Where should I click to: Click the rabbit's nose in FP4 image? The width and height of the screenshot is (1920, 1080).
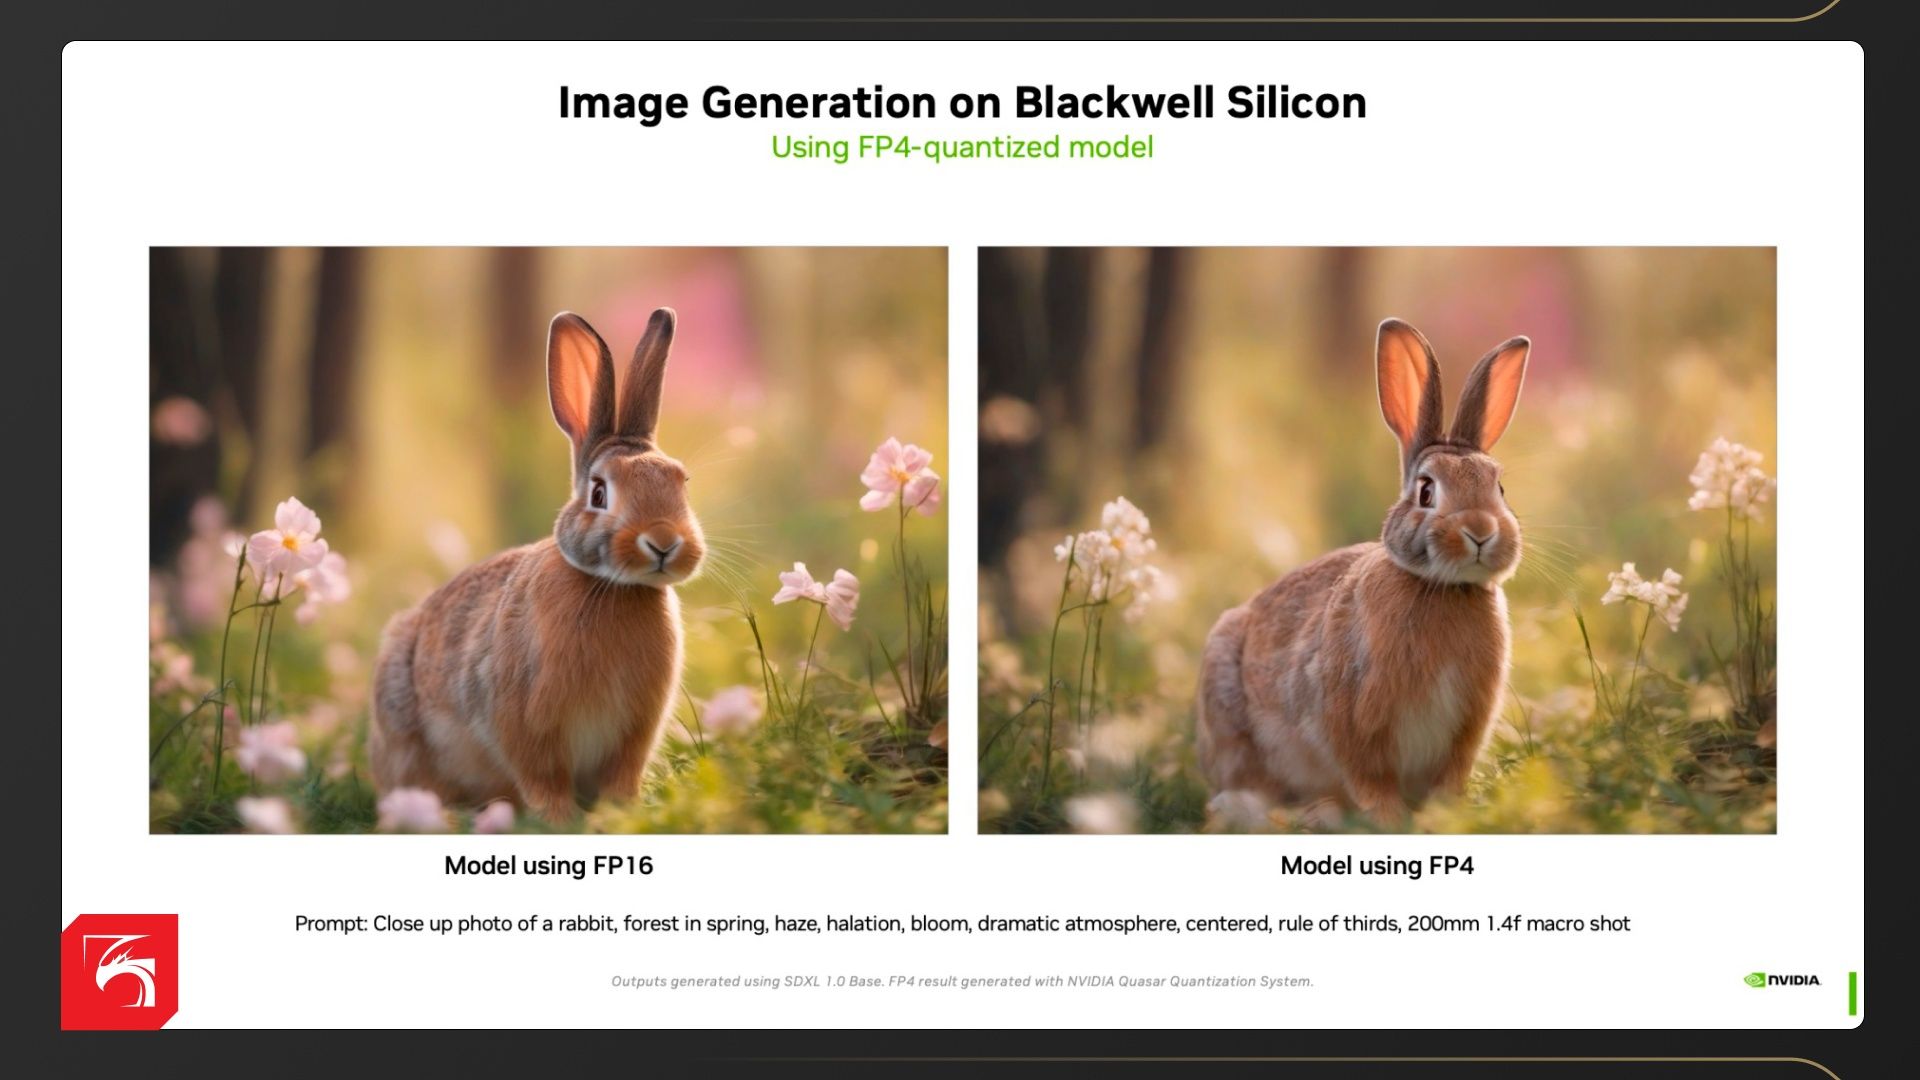pos(1478,541)
